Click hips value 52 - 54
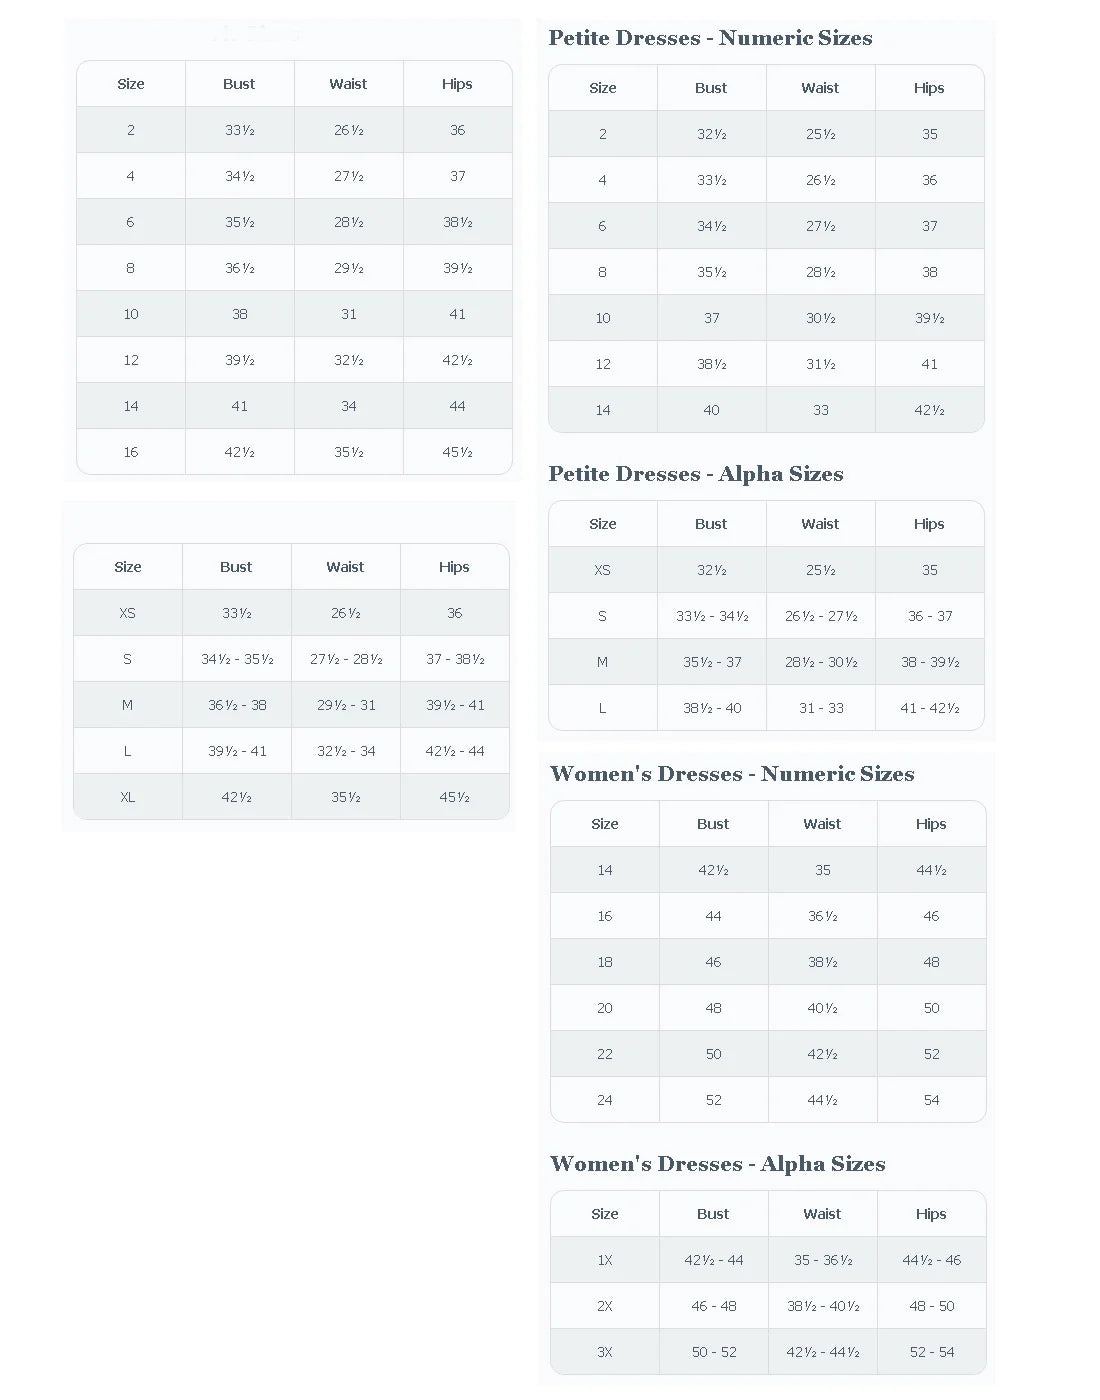 [932, 1352]
